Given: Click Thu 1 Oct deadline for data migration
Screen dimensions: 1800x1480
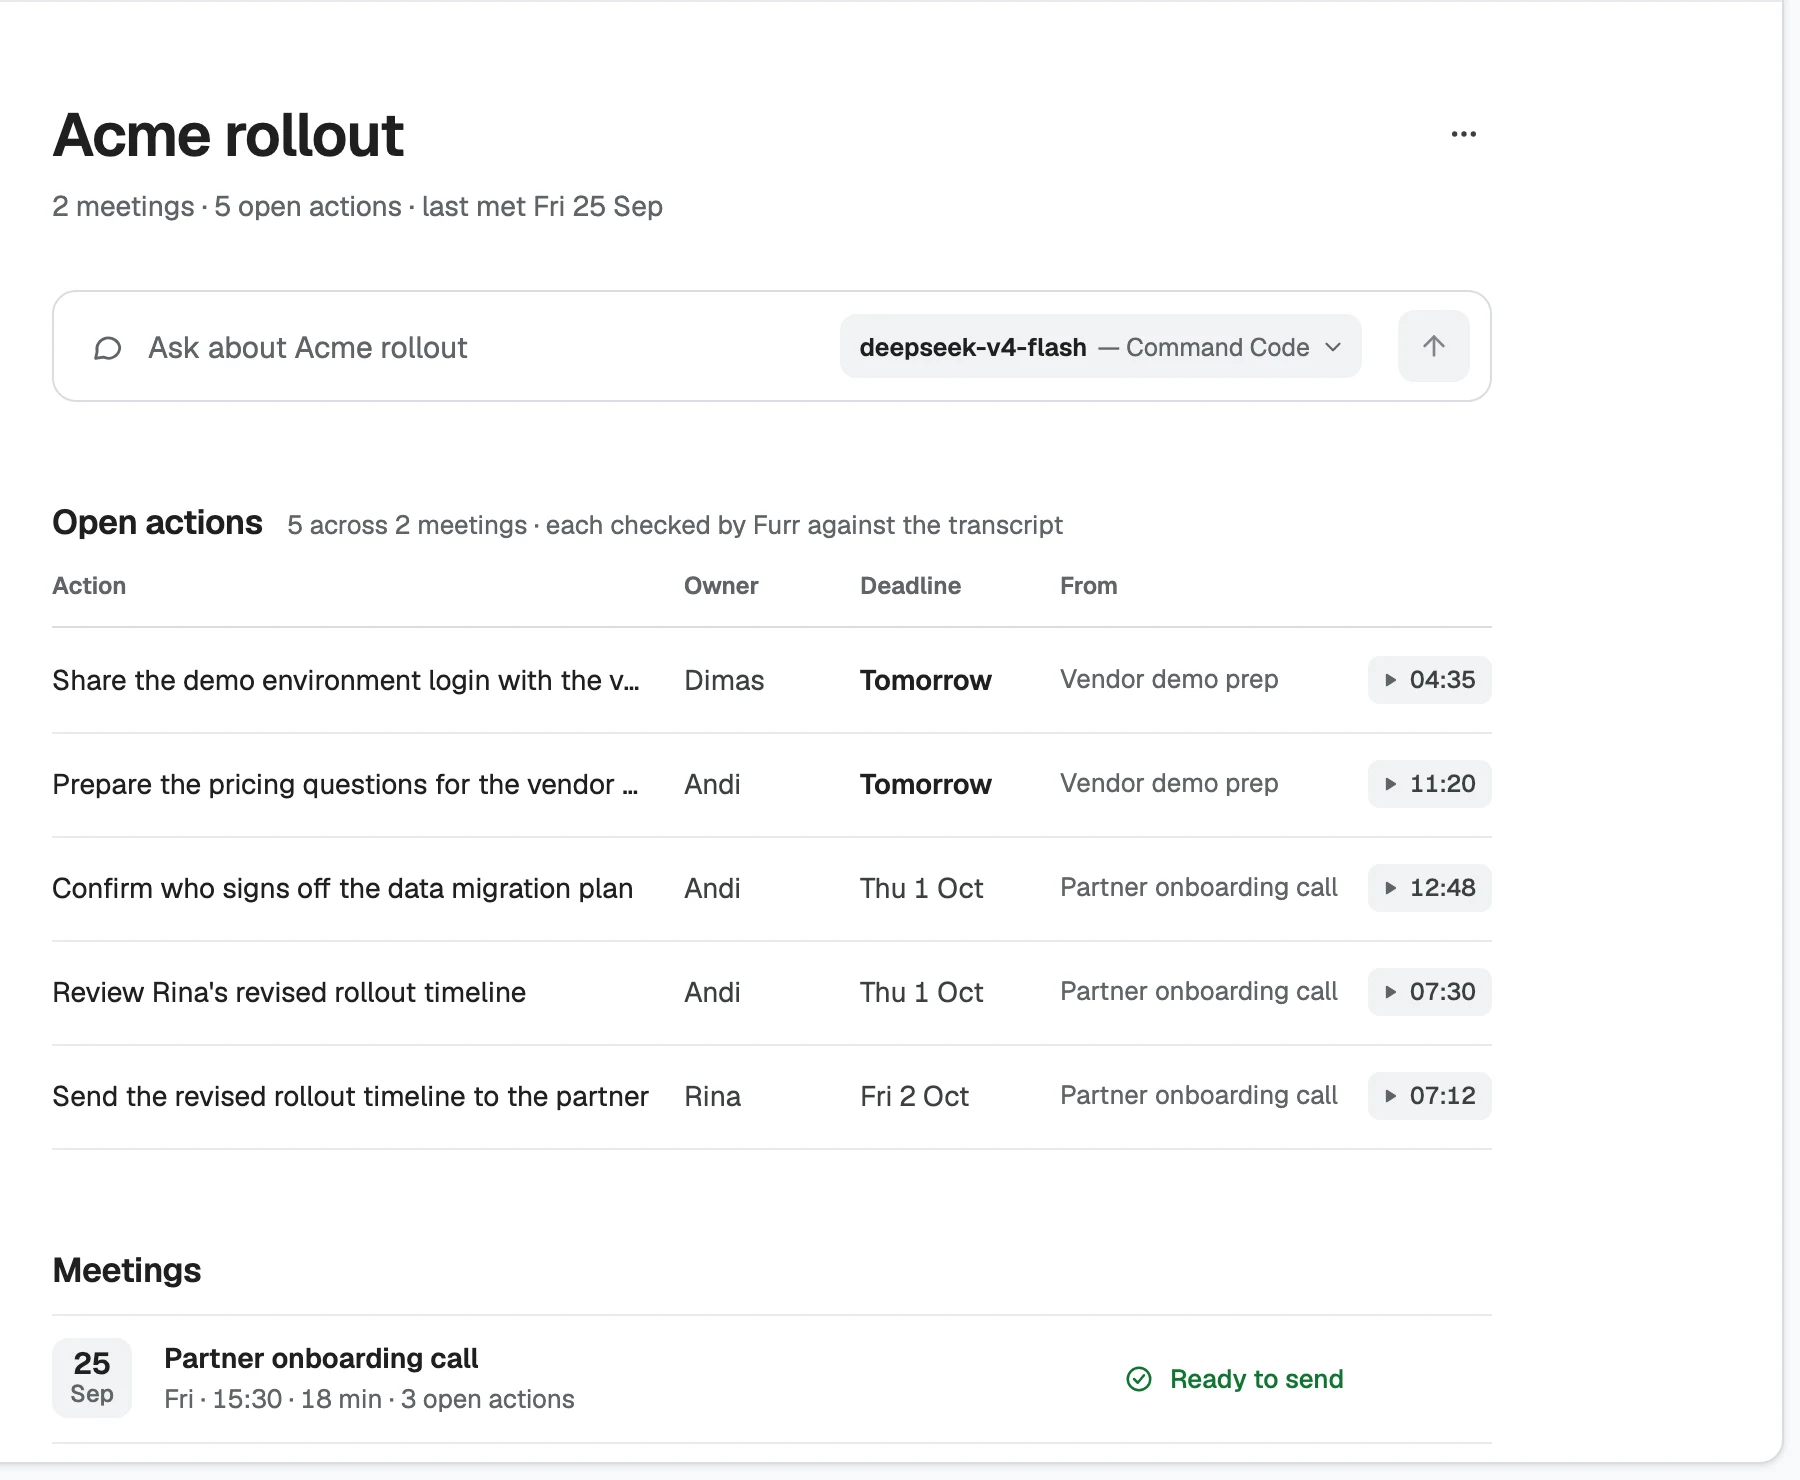Looking at the screenshot, I should [921, 888].
